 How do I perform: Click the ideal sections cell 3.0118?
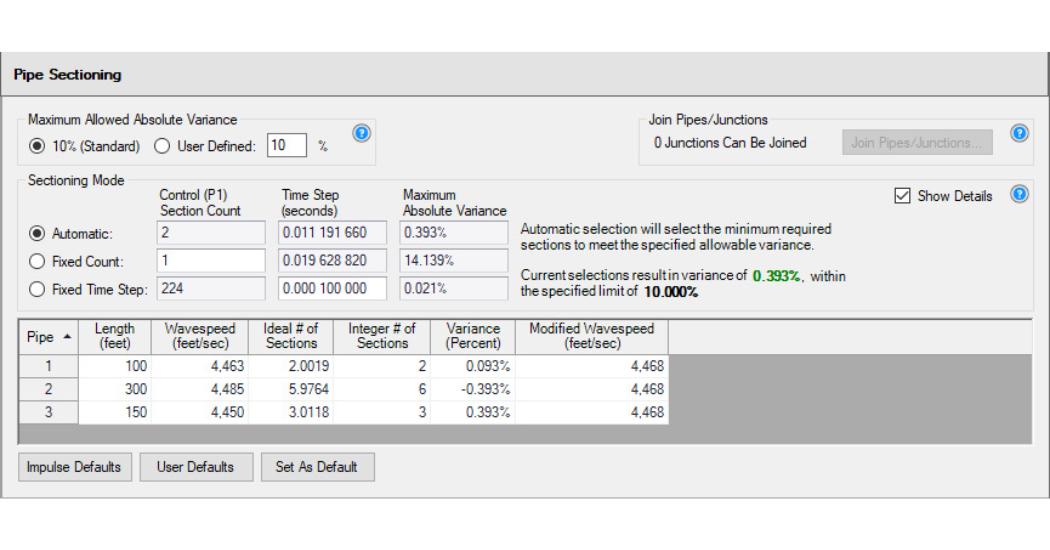pos(291,412)
